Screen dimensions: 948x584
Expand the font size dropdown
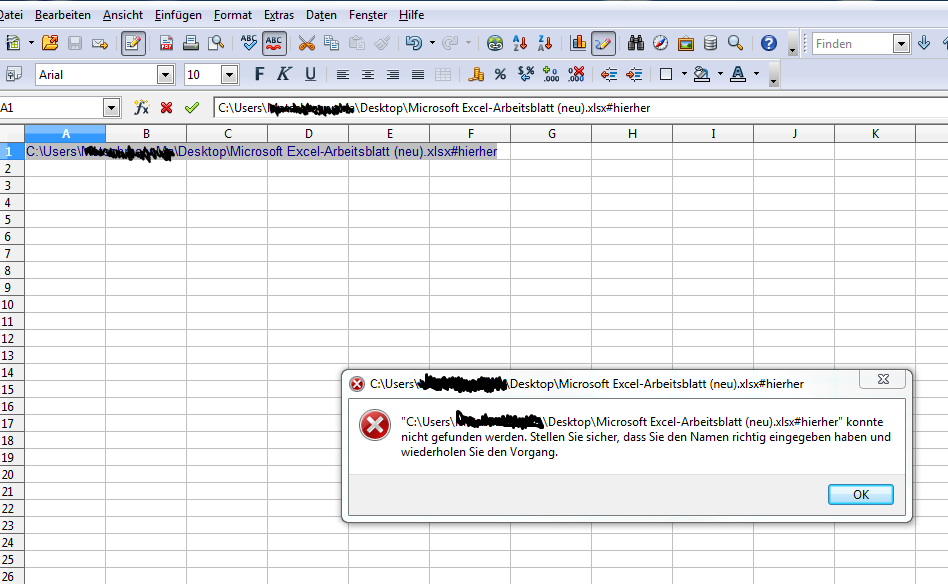[x=229, y=75]
